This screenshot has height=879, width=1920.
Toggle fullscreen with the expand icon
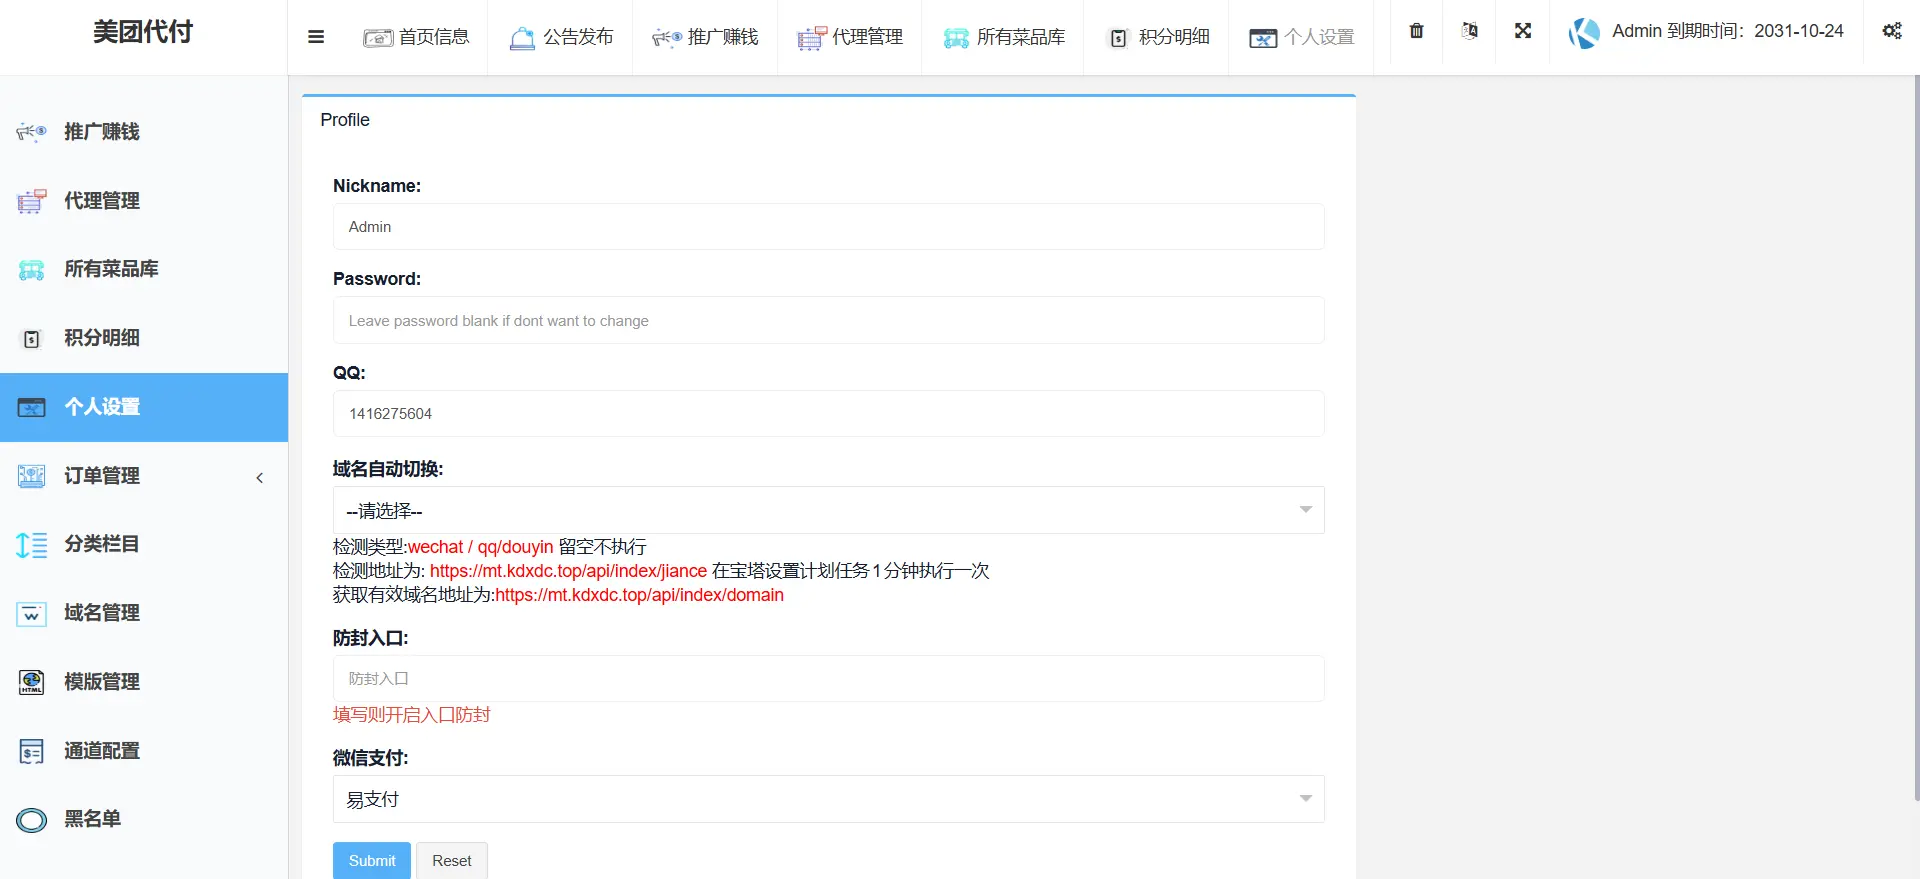pos(1523,31)
